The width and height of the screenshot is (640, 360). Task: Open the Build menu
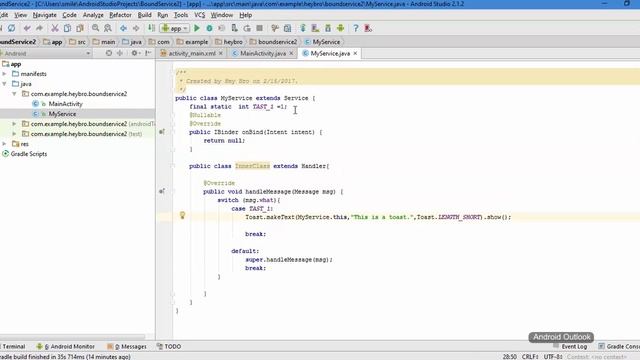pos(144,15)
